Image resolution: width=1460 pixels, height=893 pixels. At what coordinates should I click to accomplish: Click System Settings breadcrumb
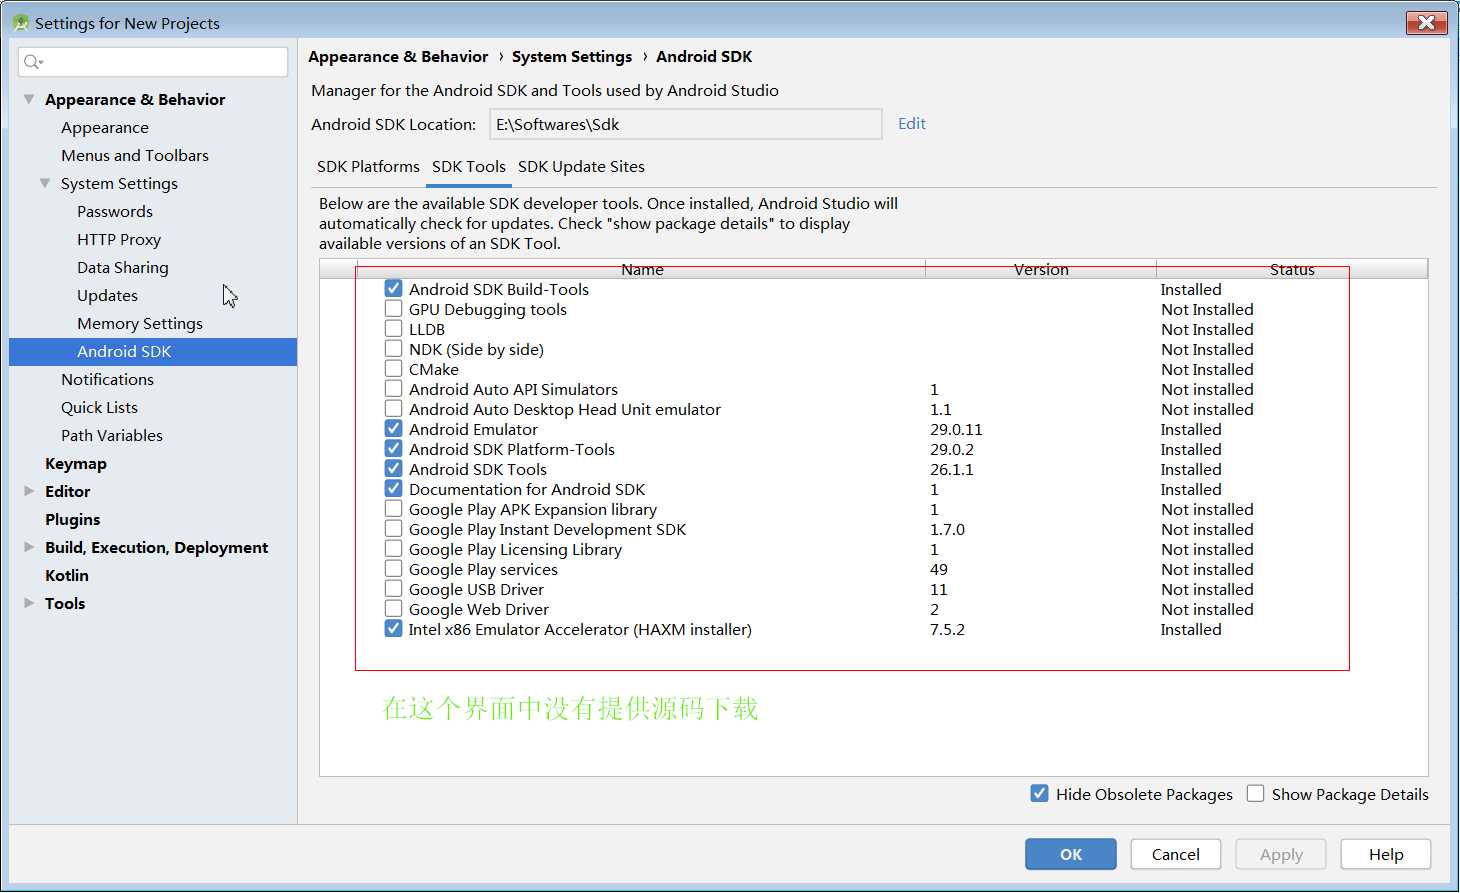(572, 57)
